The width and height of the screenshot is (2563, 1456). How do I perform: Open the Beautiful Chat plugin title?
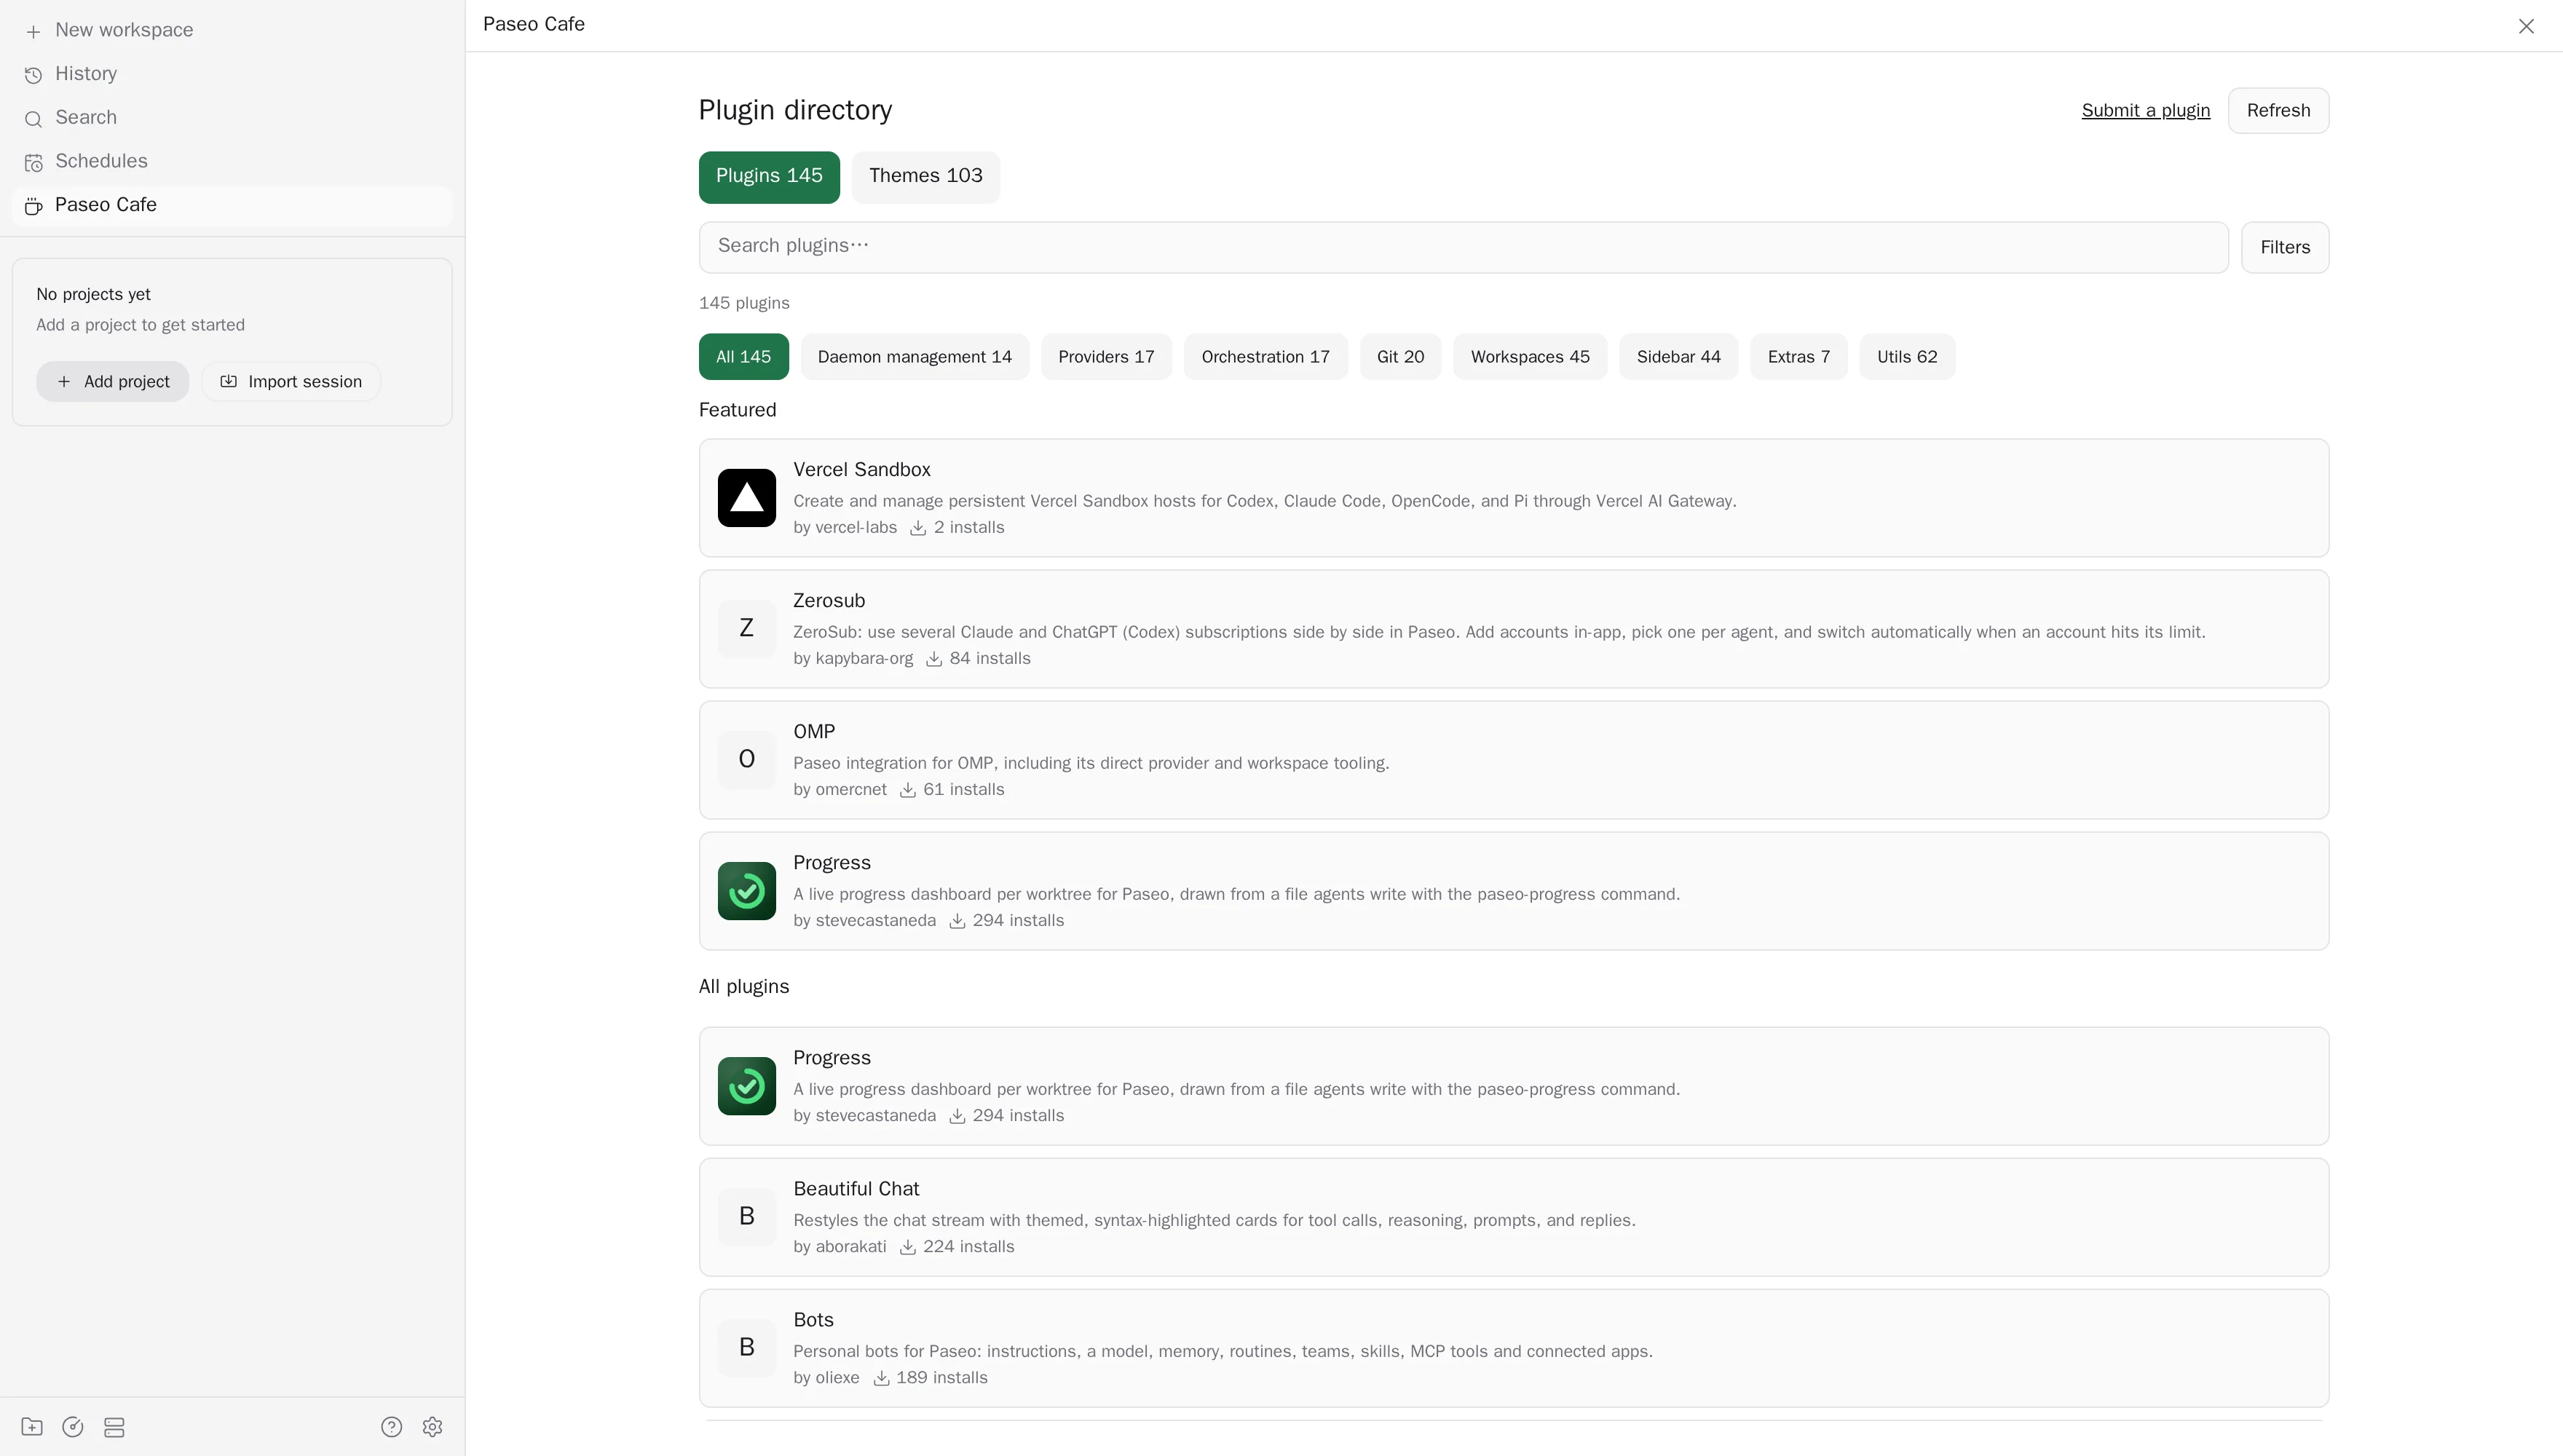coord(856,1188)
